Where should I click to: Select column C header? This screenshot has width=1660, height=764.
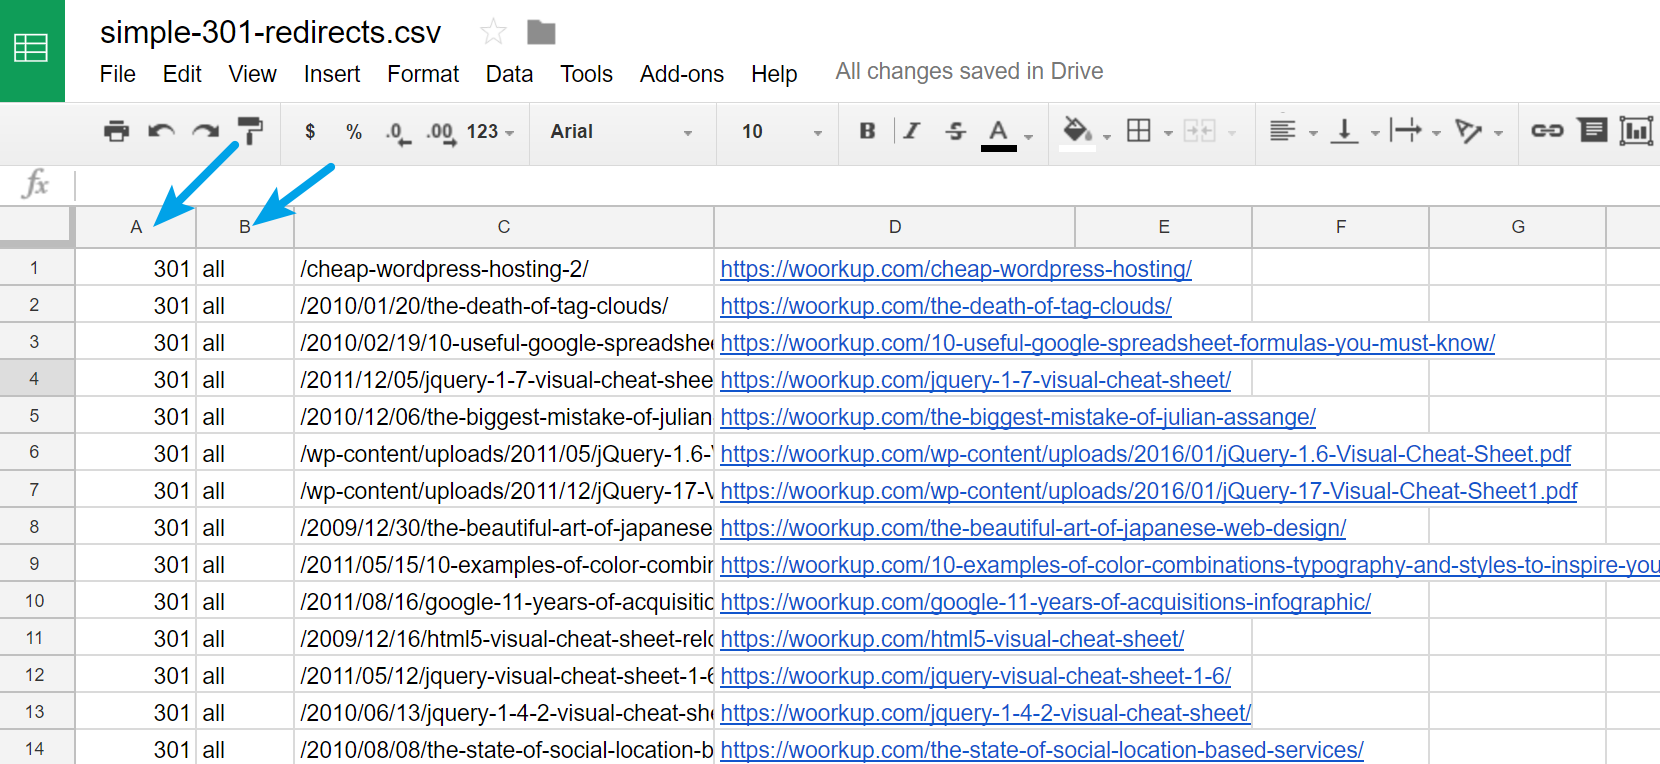pos(504,227)
